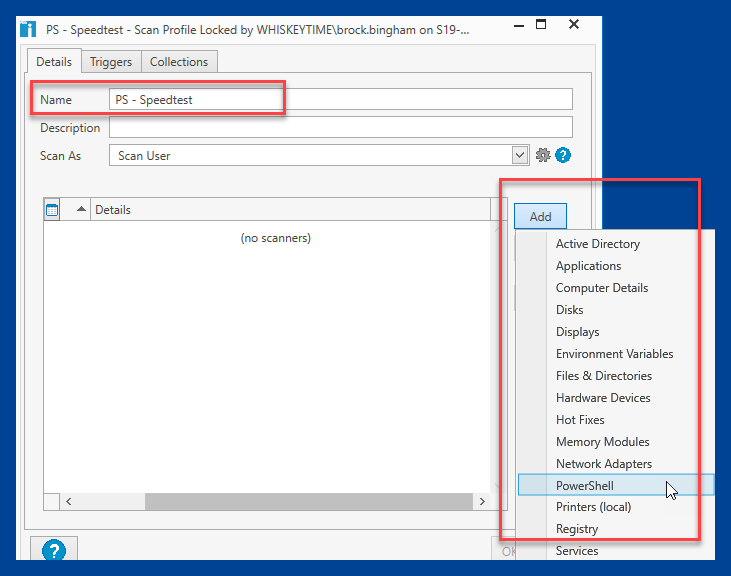Open the Collections tab
This screenshot has width=731, height=576.
(x=179, y=62)
